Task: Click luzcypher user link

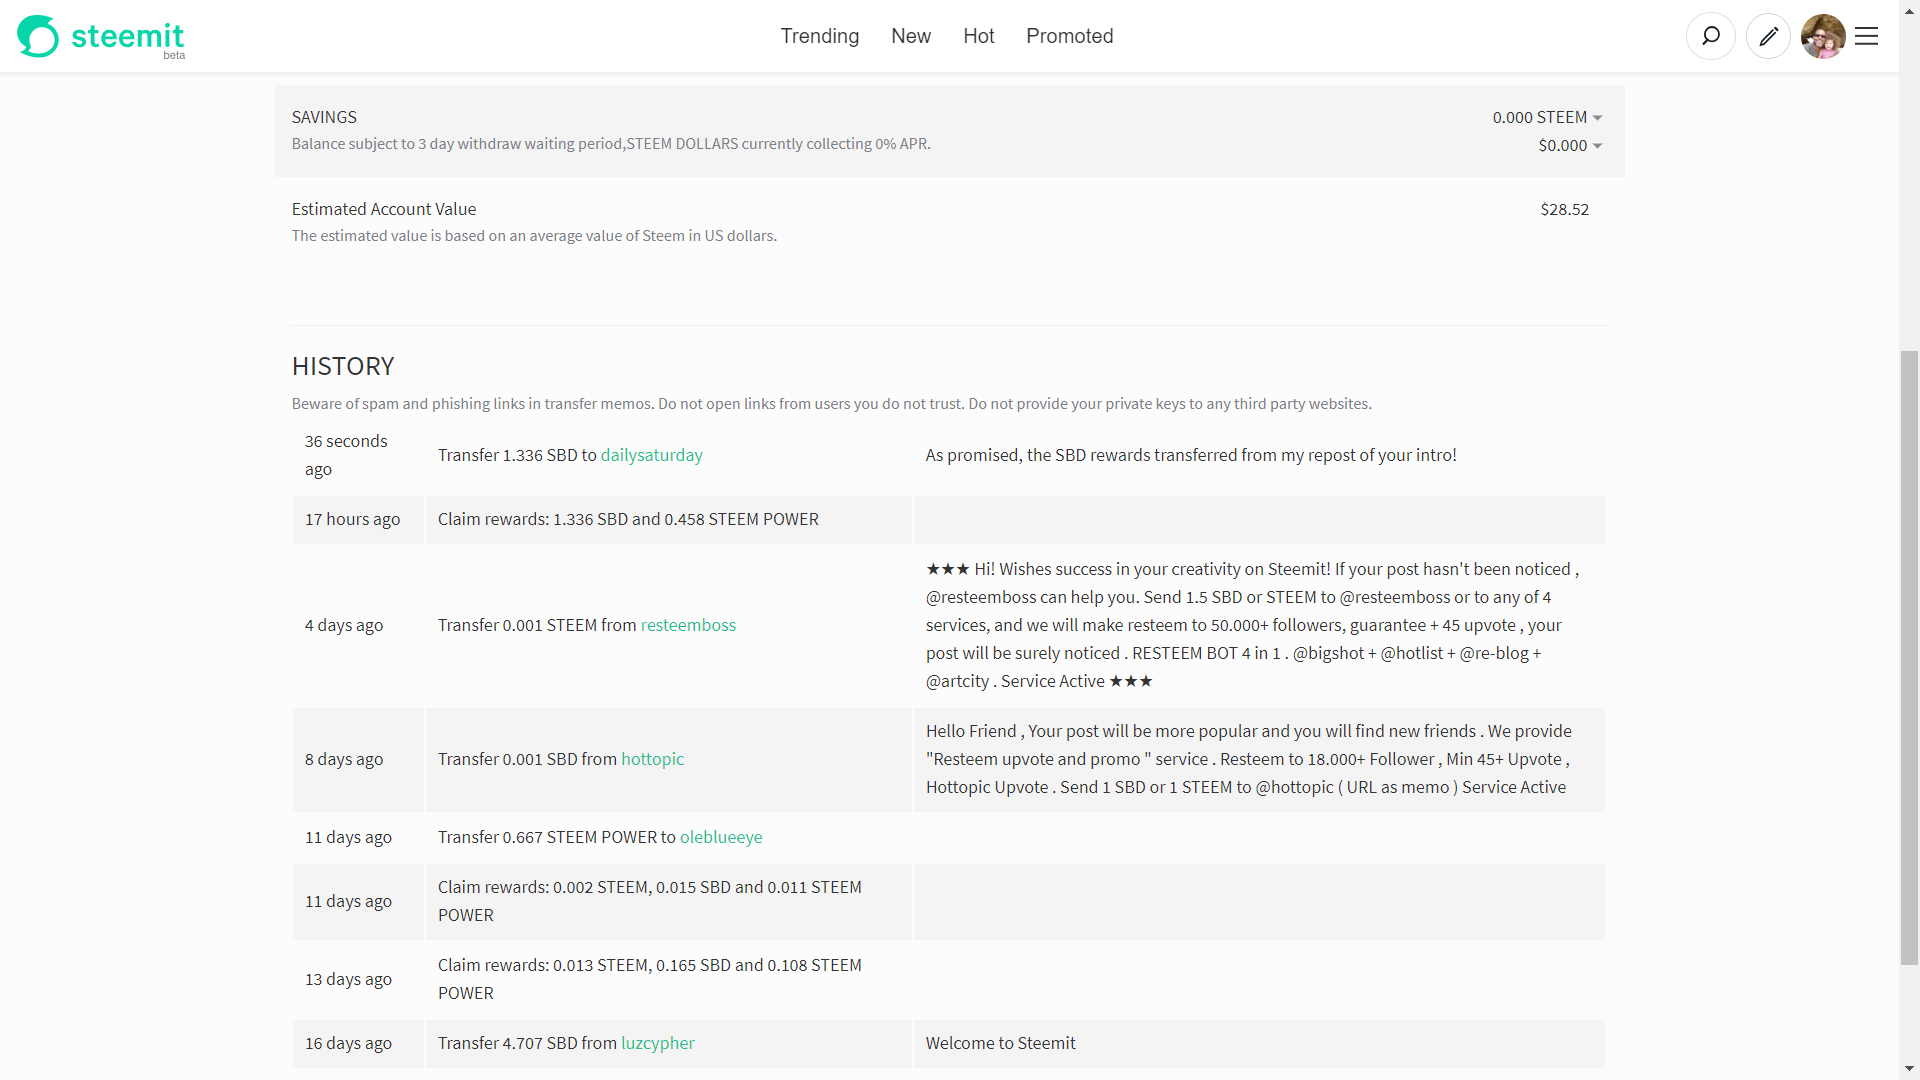Action: pos(657,1043)
